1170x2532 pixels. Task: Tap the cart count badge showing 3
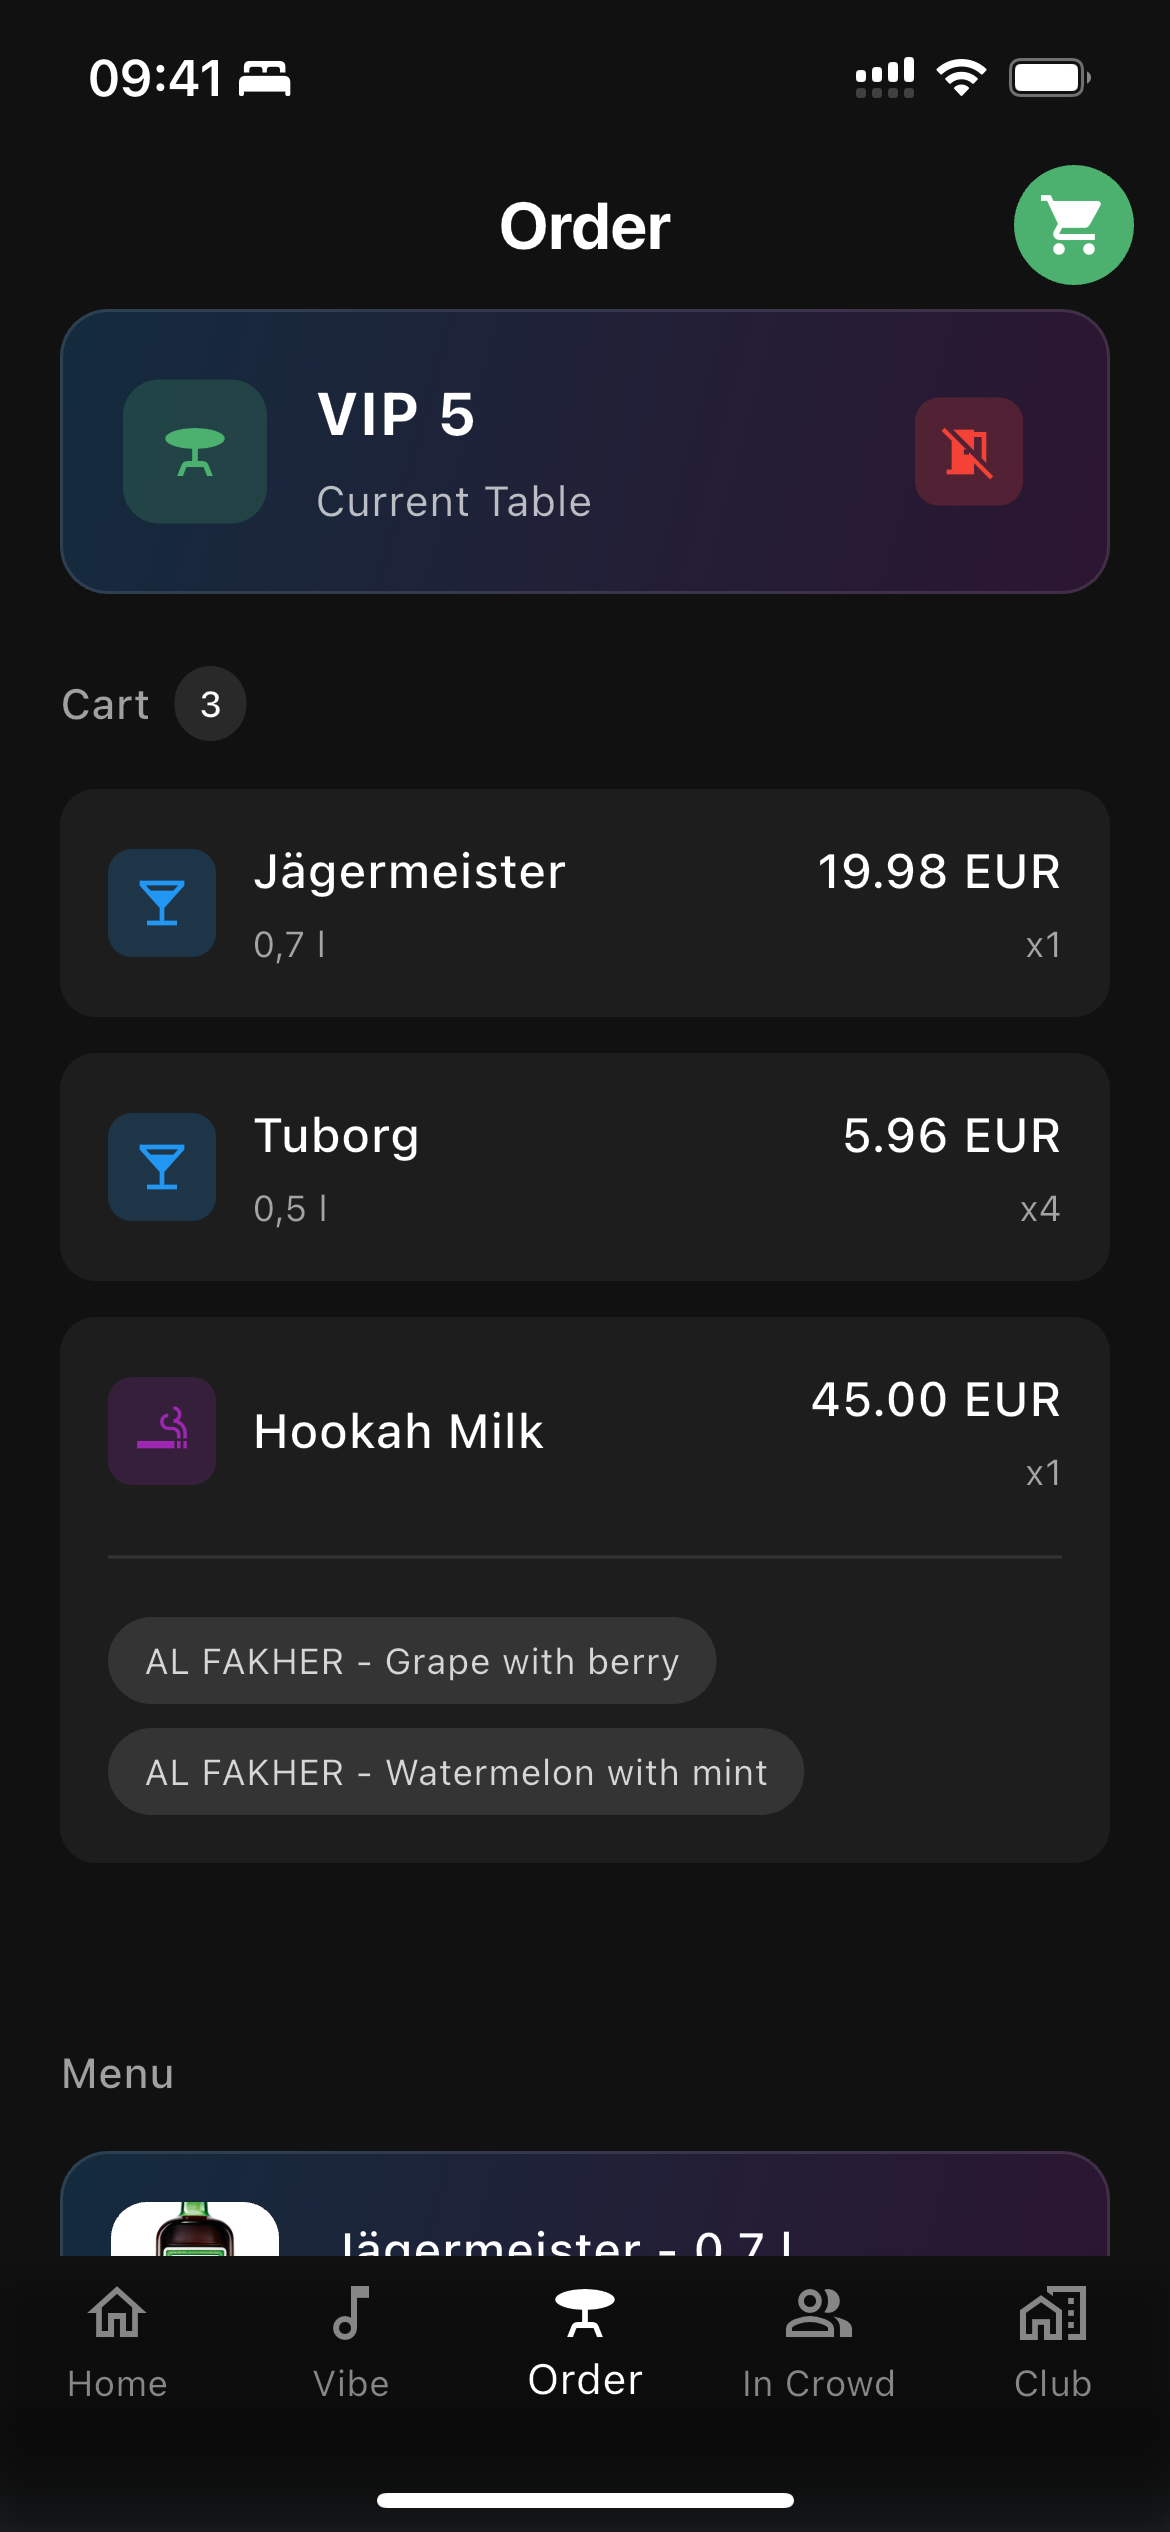(x=210, y=704)
